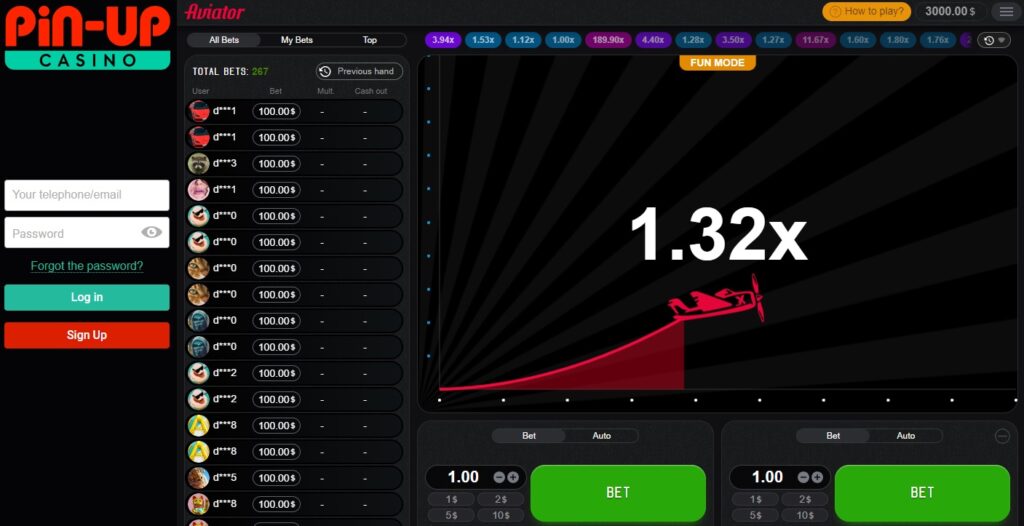Choose 5$ preset in left bet panel
This screenshot has height=526, width=1024.
tap(451, 516)
